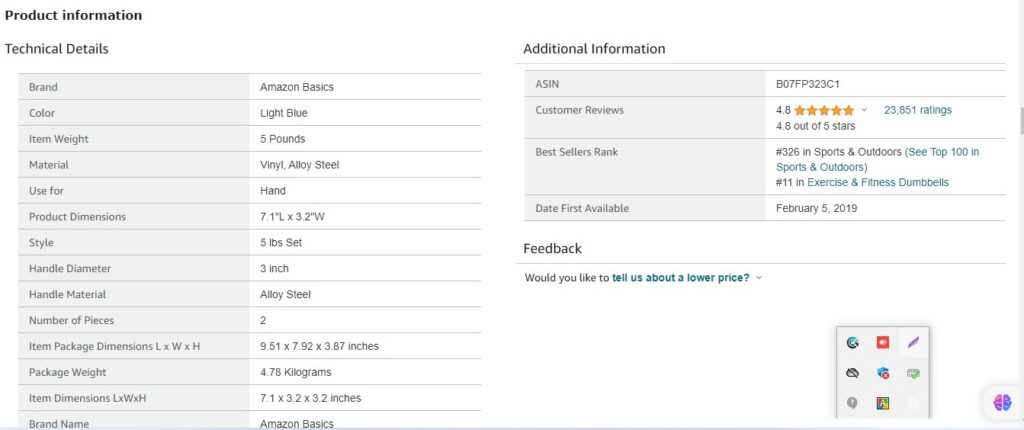Open the green checkmark tray icon
1024x430 pixels.
(913, 373)
